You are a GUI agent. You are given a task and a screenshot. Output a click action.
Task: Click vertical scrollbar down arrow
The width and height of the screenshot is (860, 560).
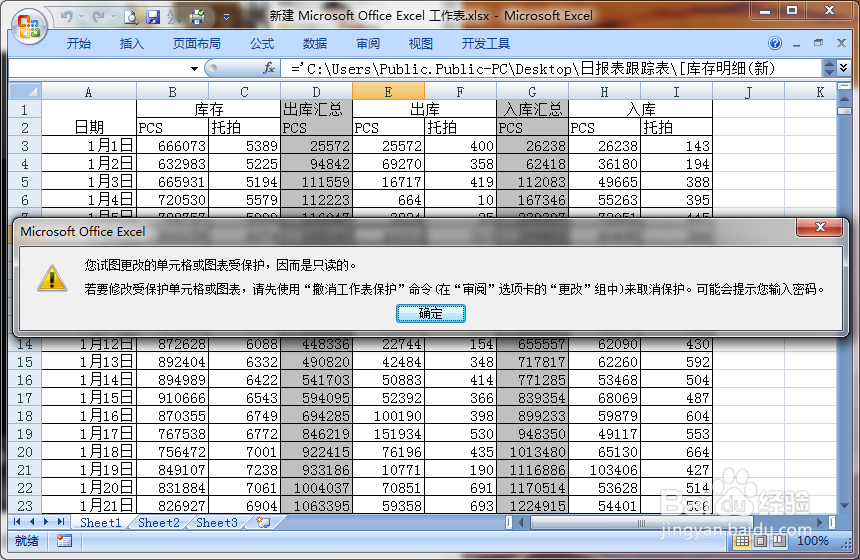click(x=844, y=505)
